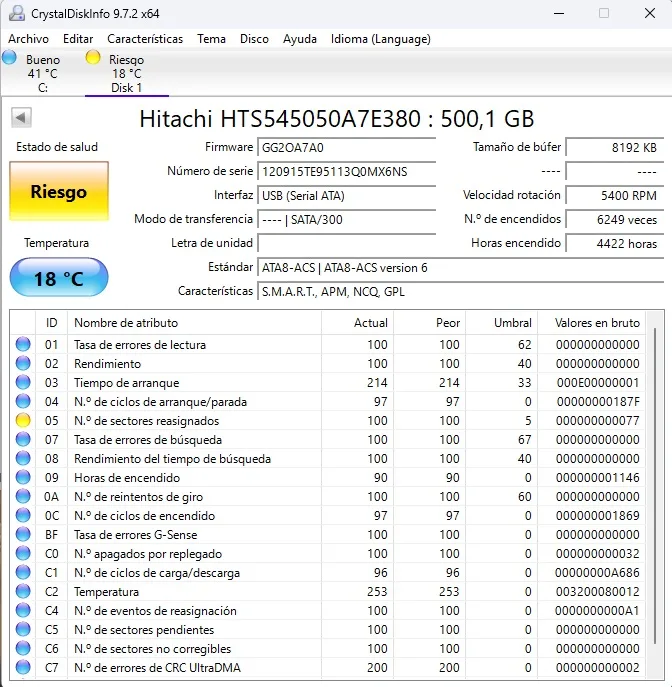Click the Valores en bruto column header
The image size is (672, 687).
coord(592,323)
